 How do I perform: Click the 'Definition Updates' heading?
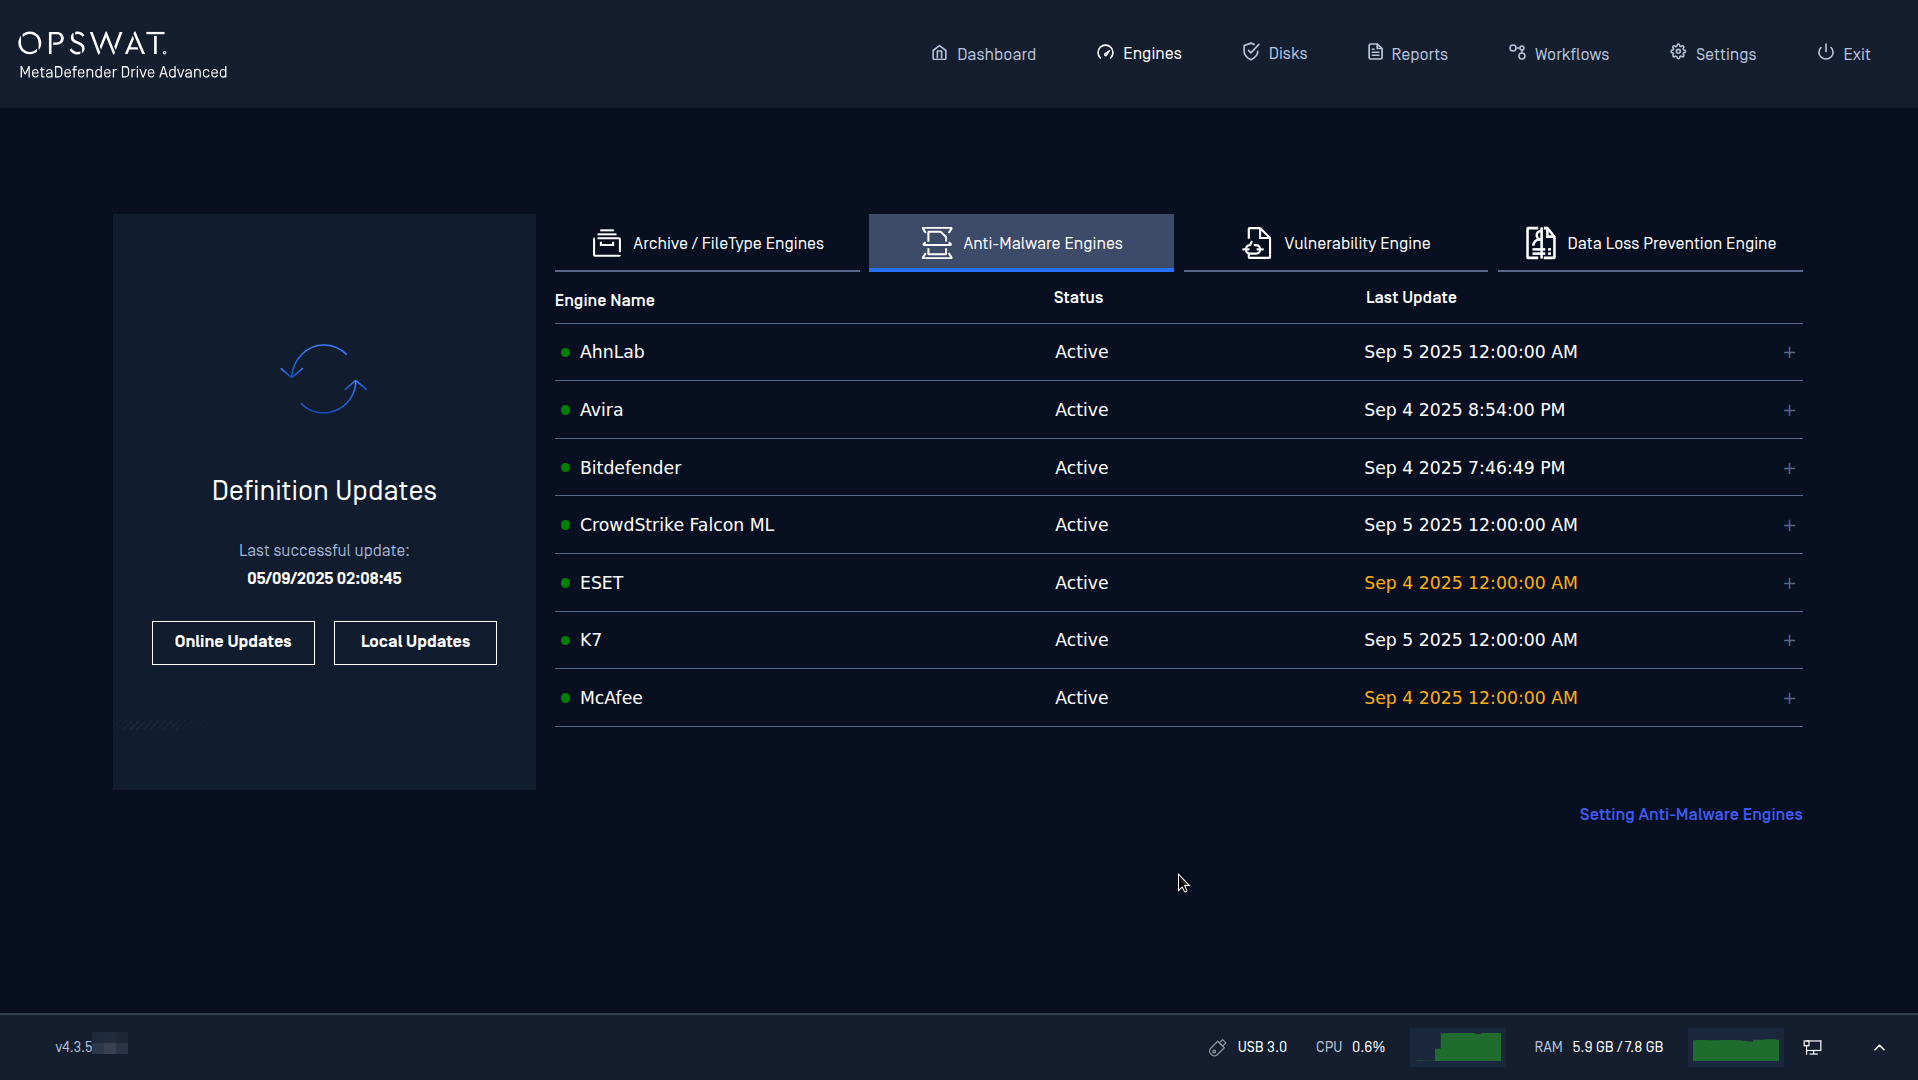click(324, 490)
